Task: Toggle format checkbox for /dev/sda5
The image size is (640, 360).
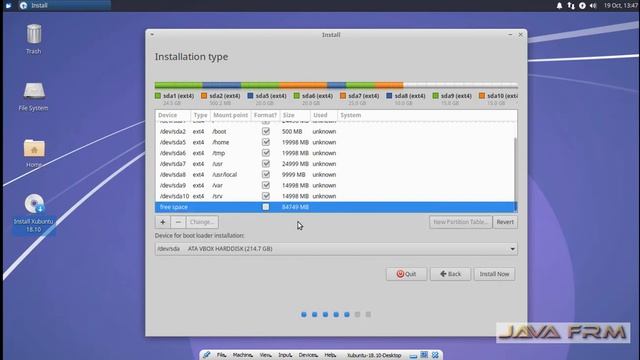Action: point(266,142)
